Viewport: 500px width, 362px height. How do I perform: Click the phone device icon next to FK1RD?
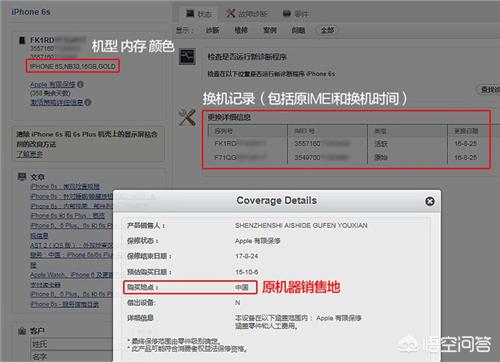pyautogui.click(x=22, y=40)
